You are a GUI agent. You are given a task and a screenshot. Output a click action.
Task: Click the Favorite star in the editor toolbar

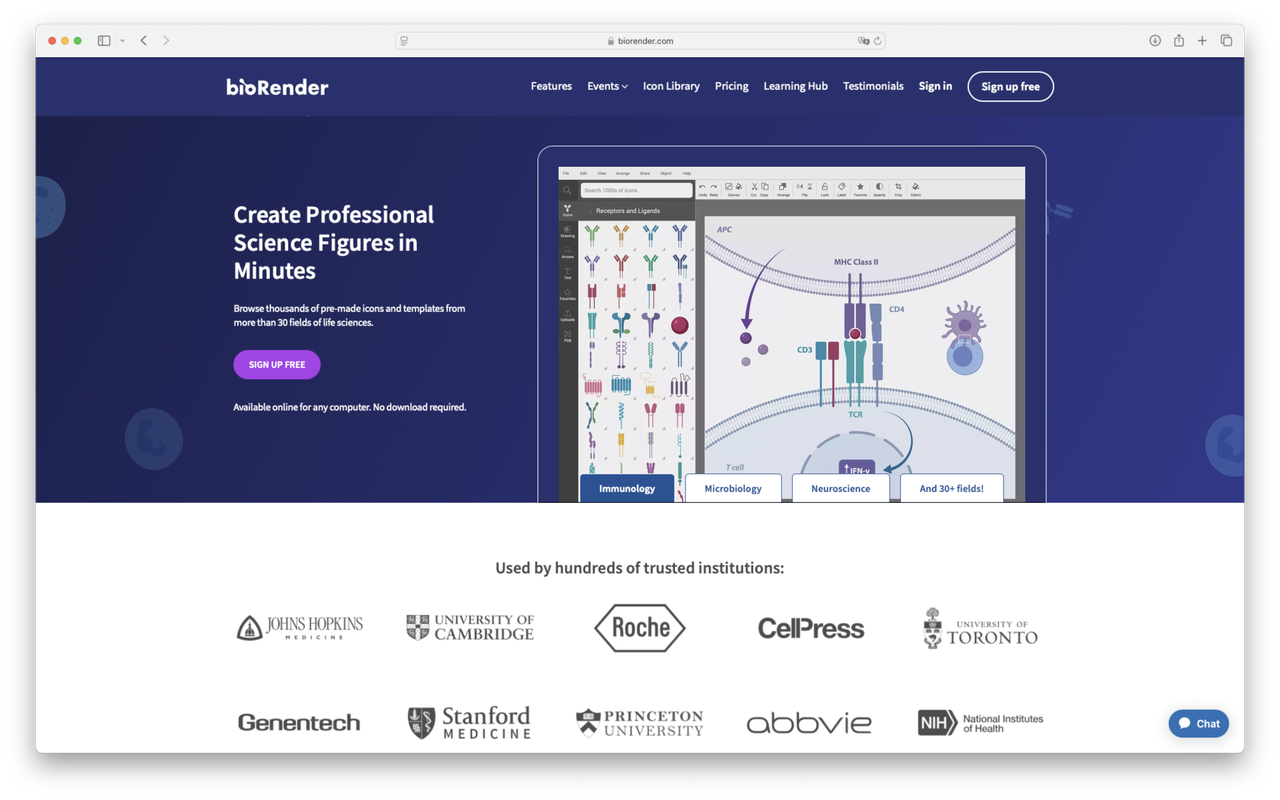[x=860, y=189]
